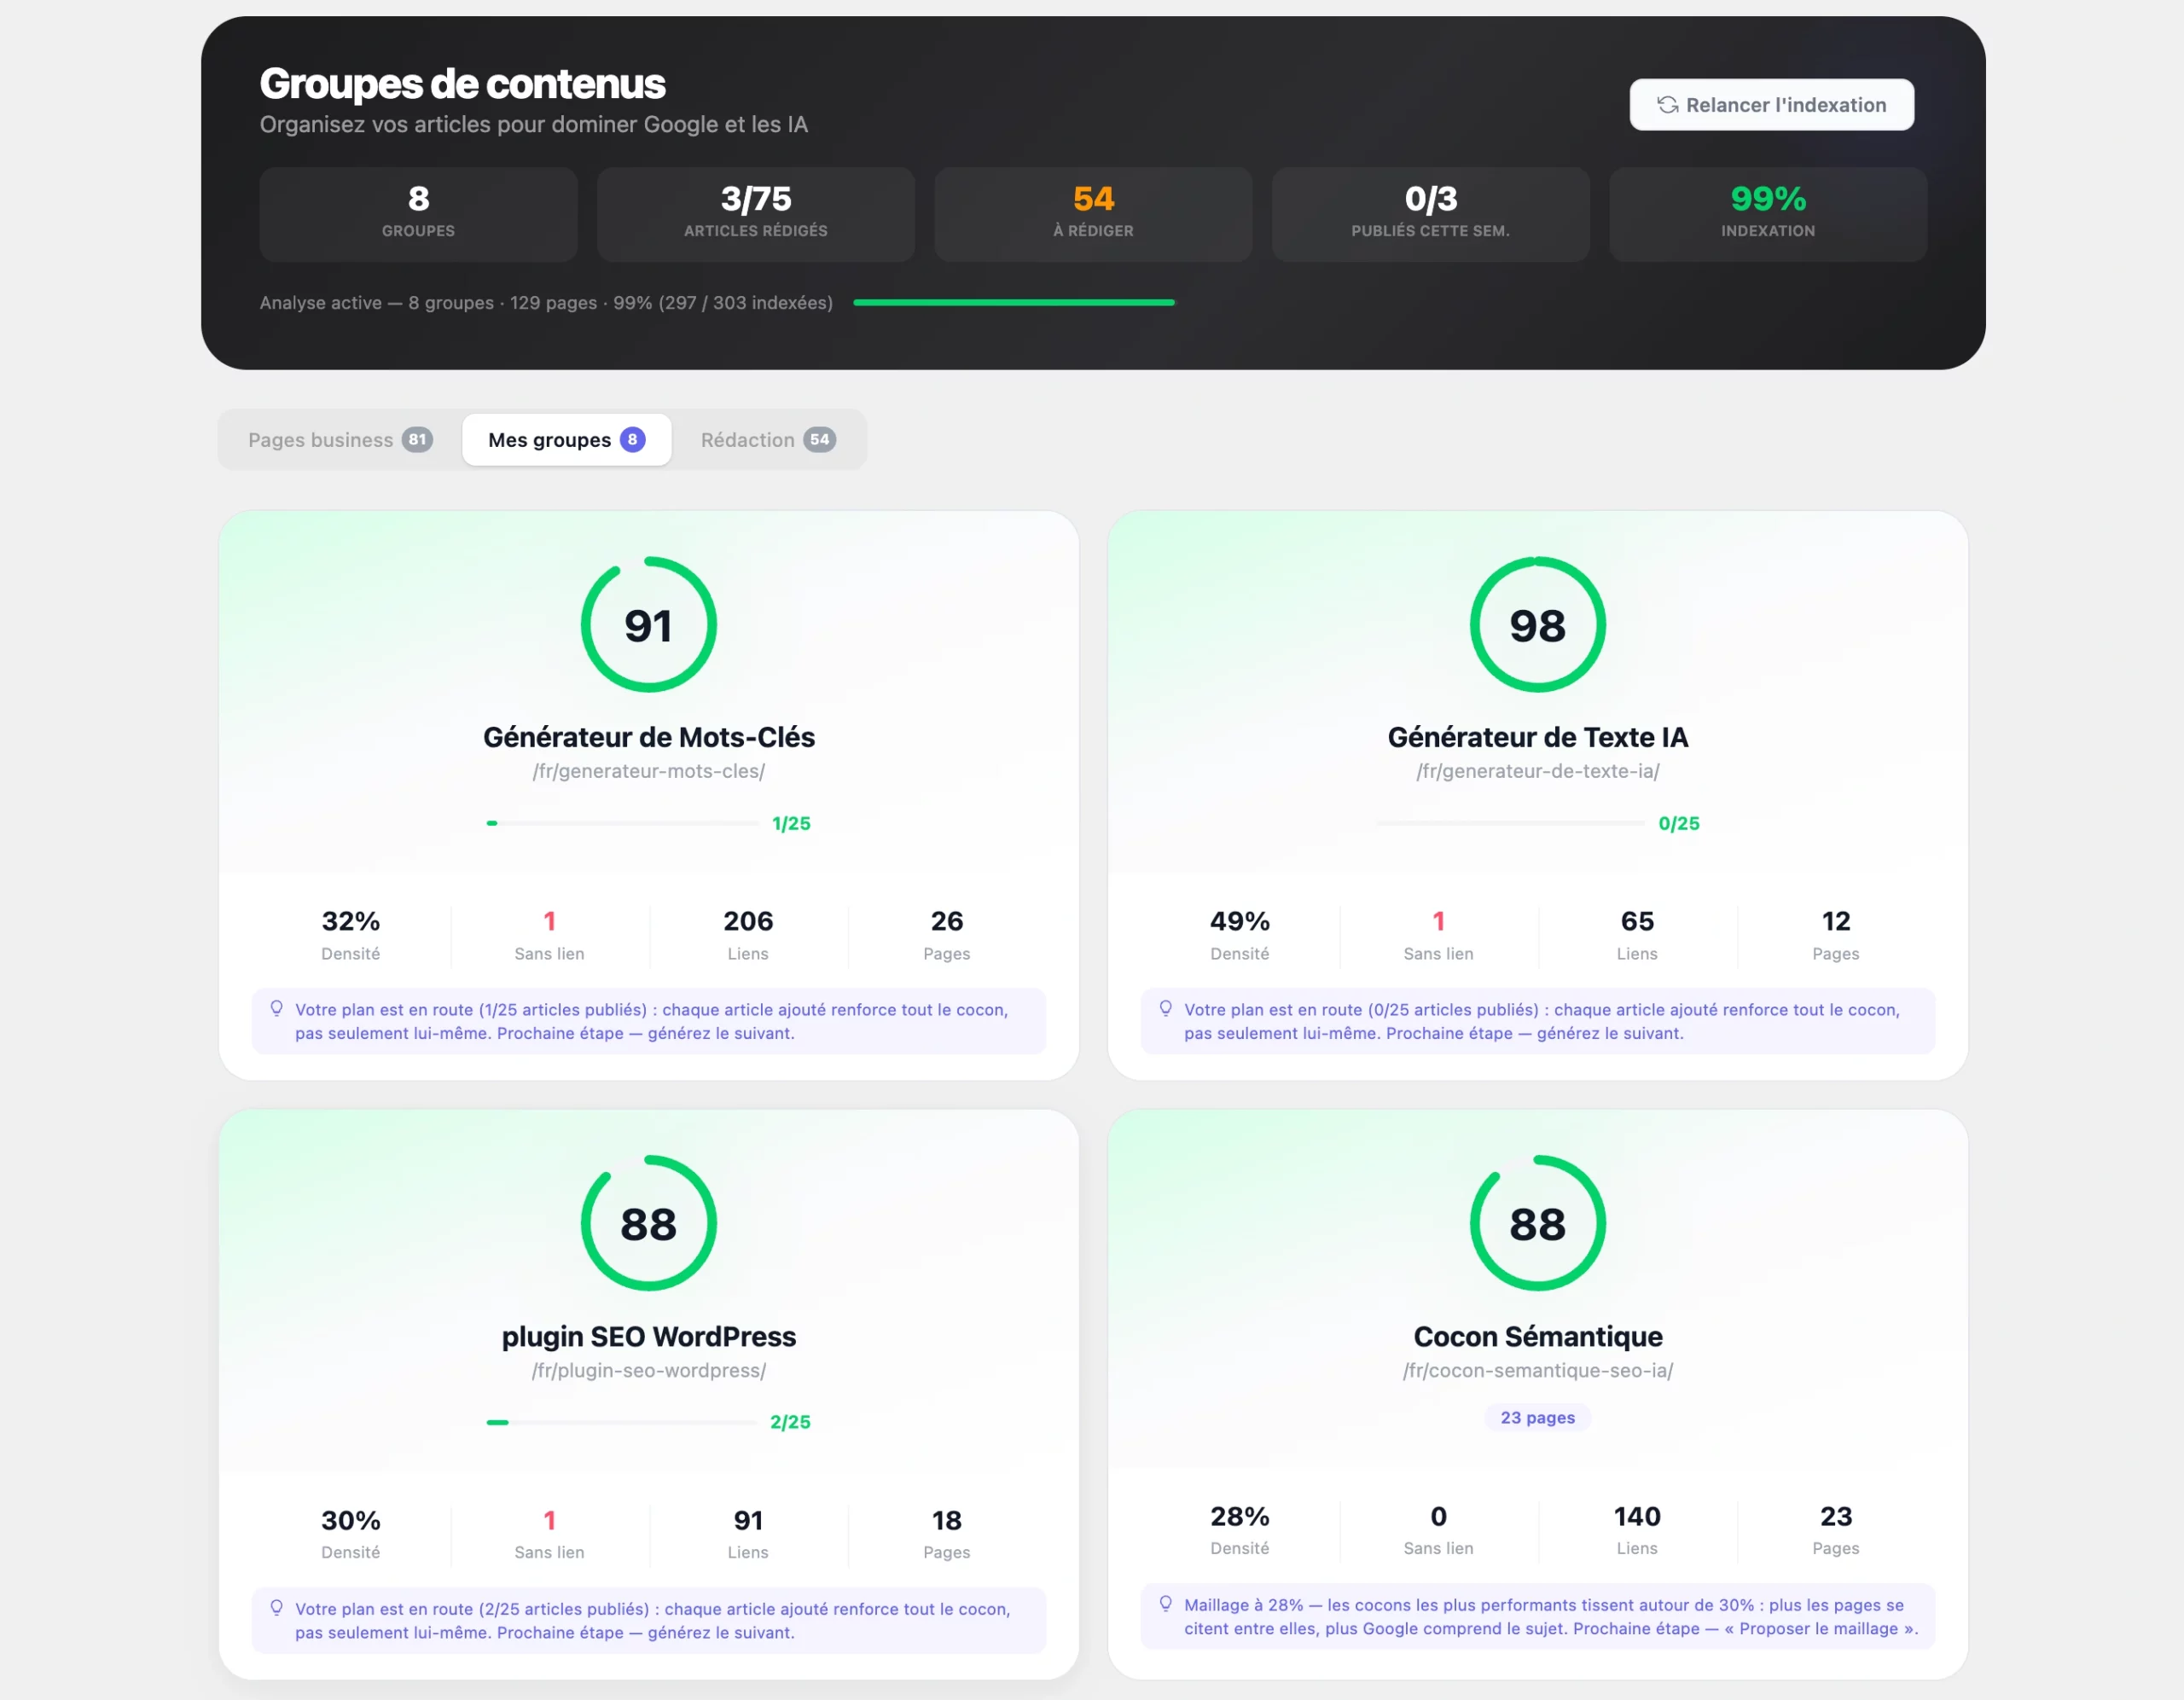Click the Sans lien 1 value in plugin SEO WordPress
This screenshot has height=1700, width=2184.
(549, 1520)
